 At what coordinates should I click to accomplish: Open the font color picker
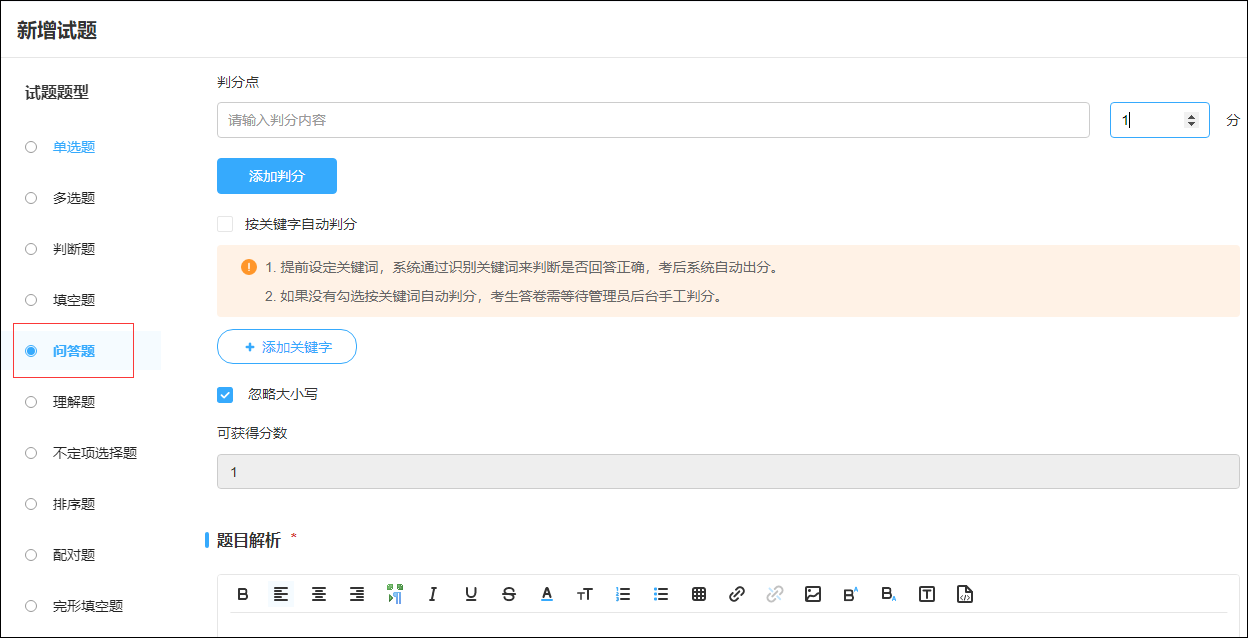pyautogui.click(x=547, y=594)
